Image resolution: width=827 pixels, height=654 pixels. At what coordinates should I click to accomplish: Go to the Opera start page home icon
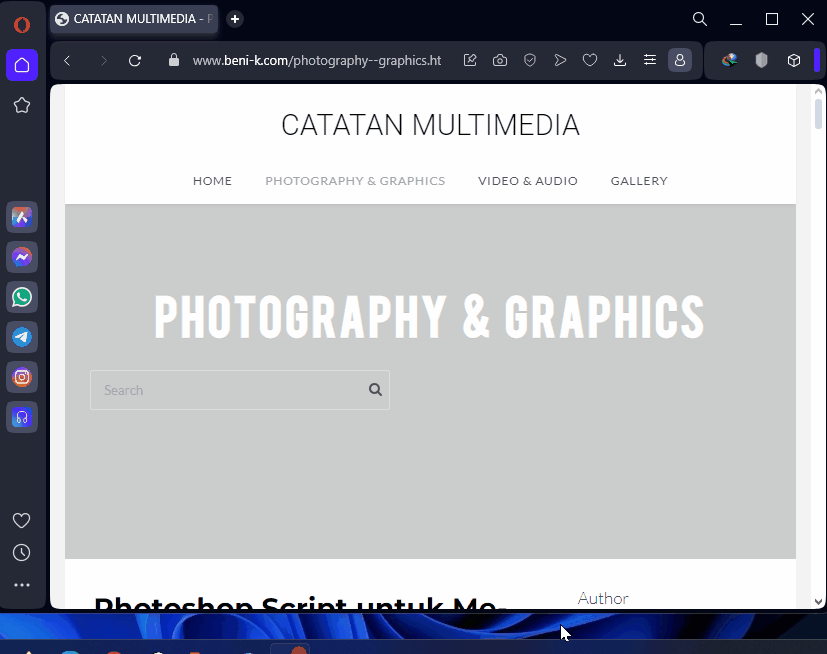pyautogui.click(x=22, y=65)
